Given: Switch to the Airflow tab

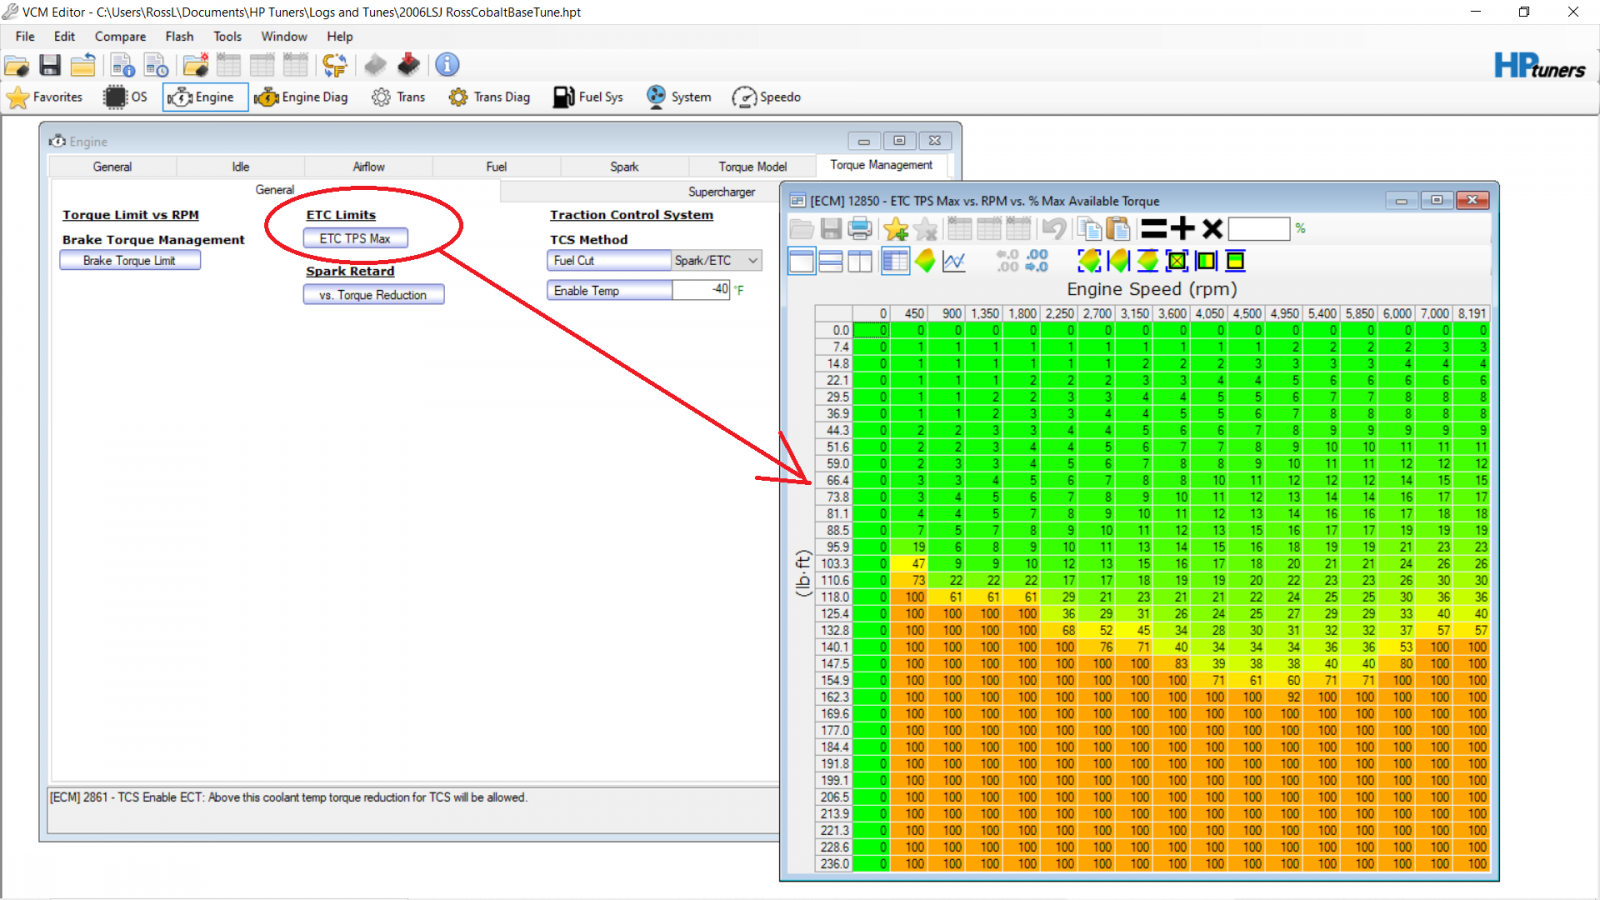Looking at the screenshot, I should 369,167.
